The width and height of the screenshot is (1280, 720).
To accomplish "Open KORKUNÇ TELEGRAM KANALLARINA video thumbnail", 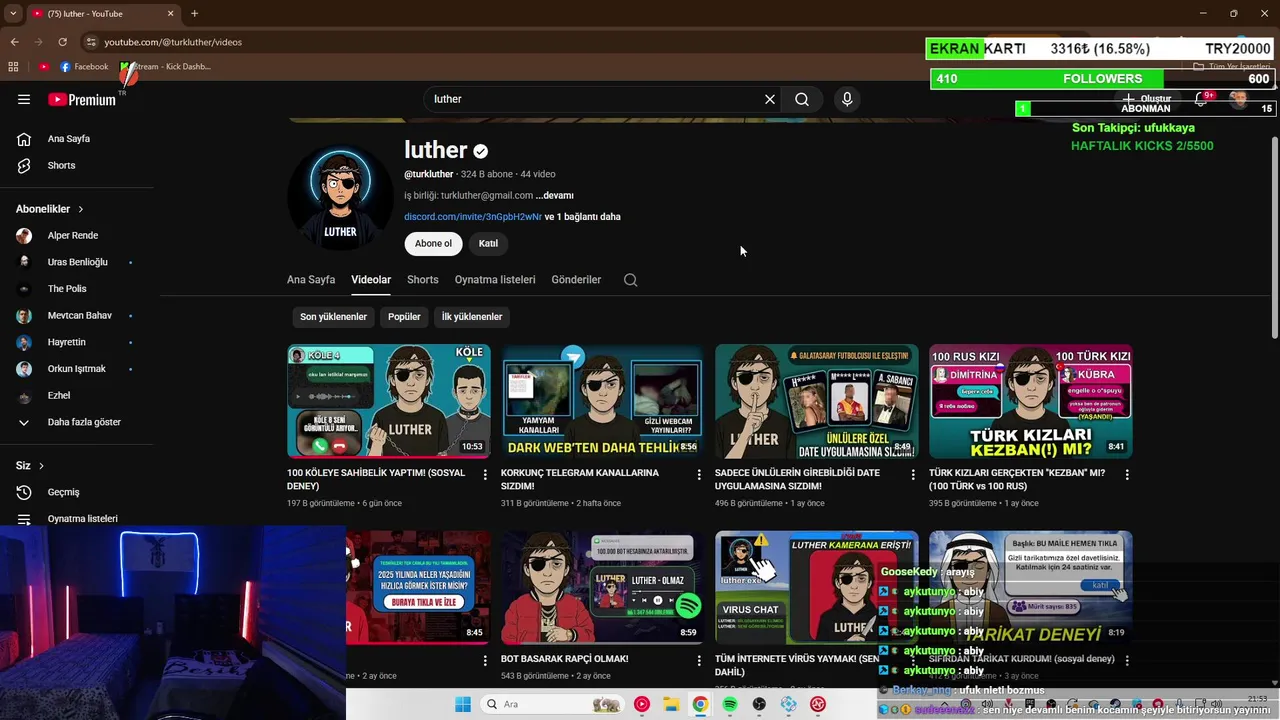I will coord(603,401).
